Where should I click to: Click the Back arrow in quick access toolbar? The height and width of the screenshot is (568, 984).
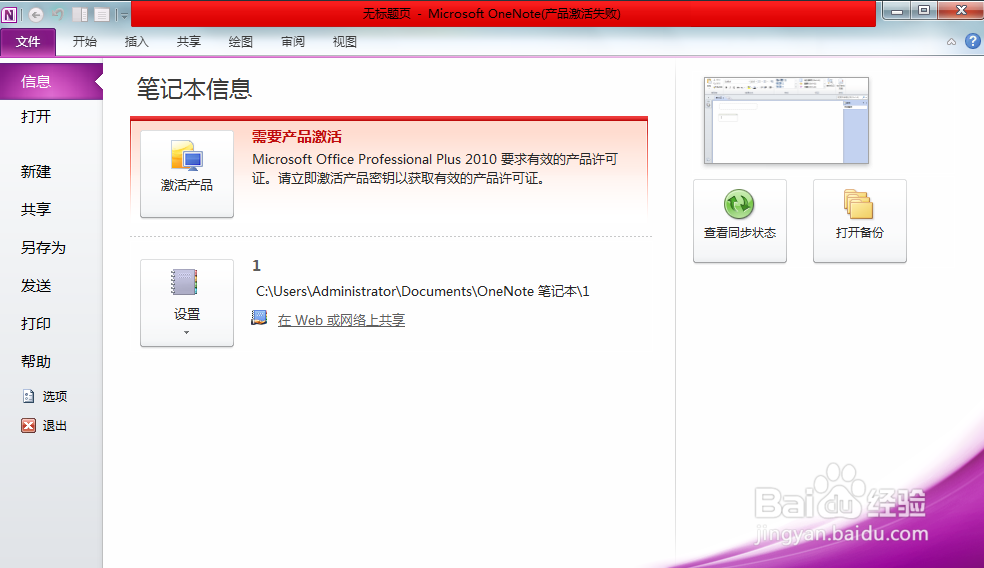pyautogui.click(x=36, y=14)
